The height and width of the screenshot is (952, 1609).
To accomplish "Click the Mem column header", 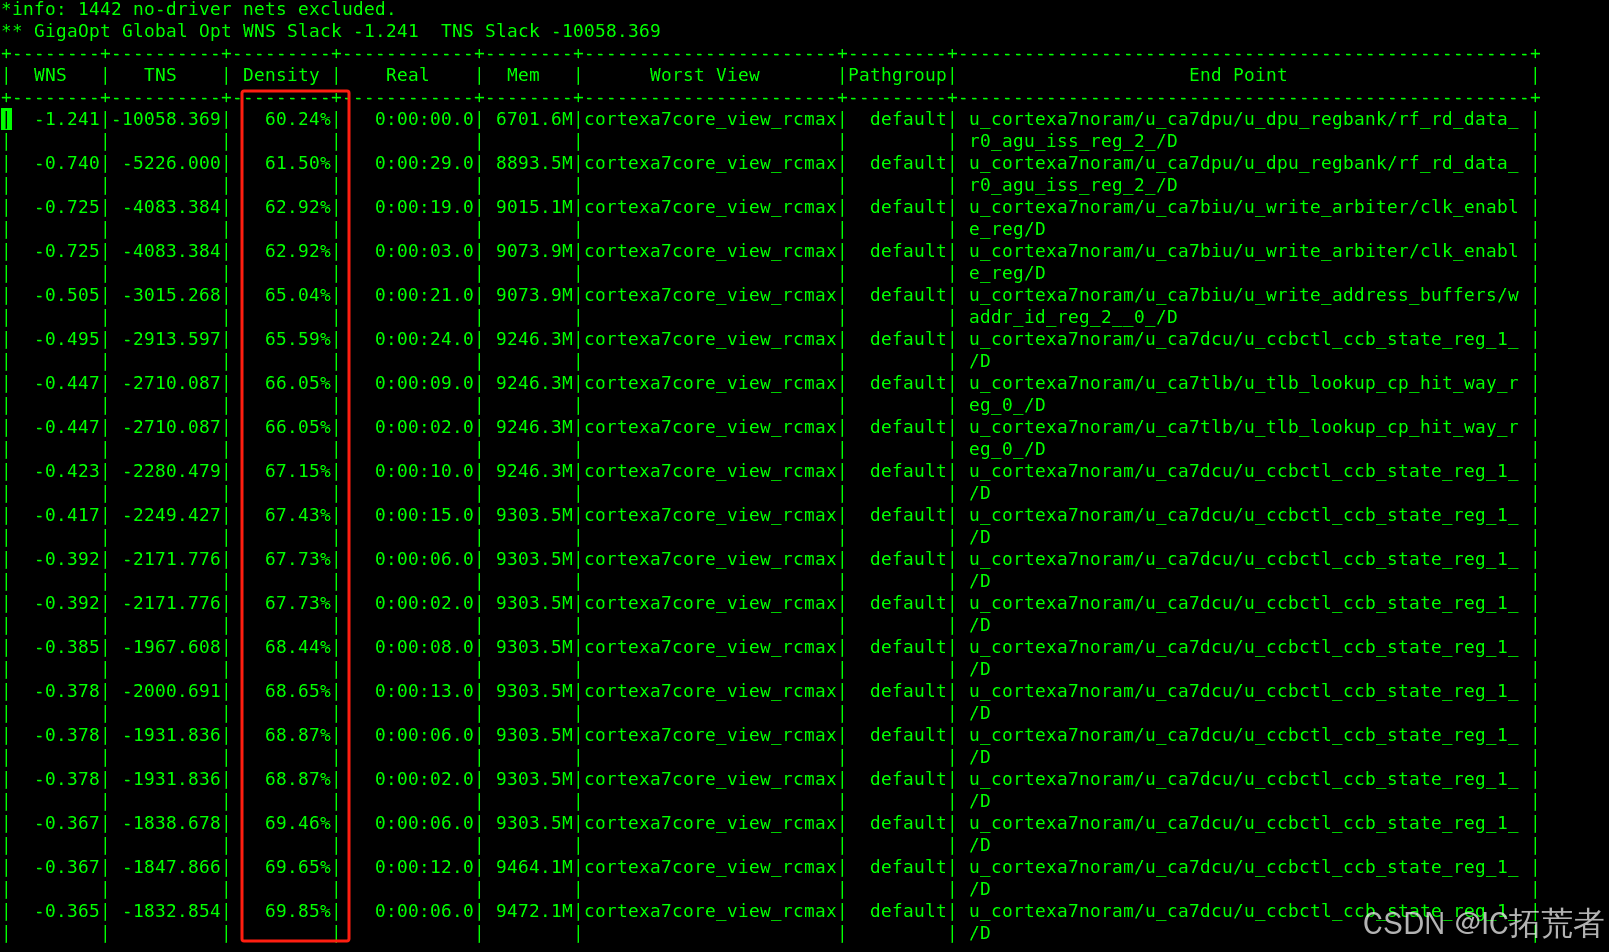I will (523, 75).
